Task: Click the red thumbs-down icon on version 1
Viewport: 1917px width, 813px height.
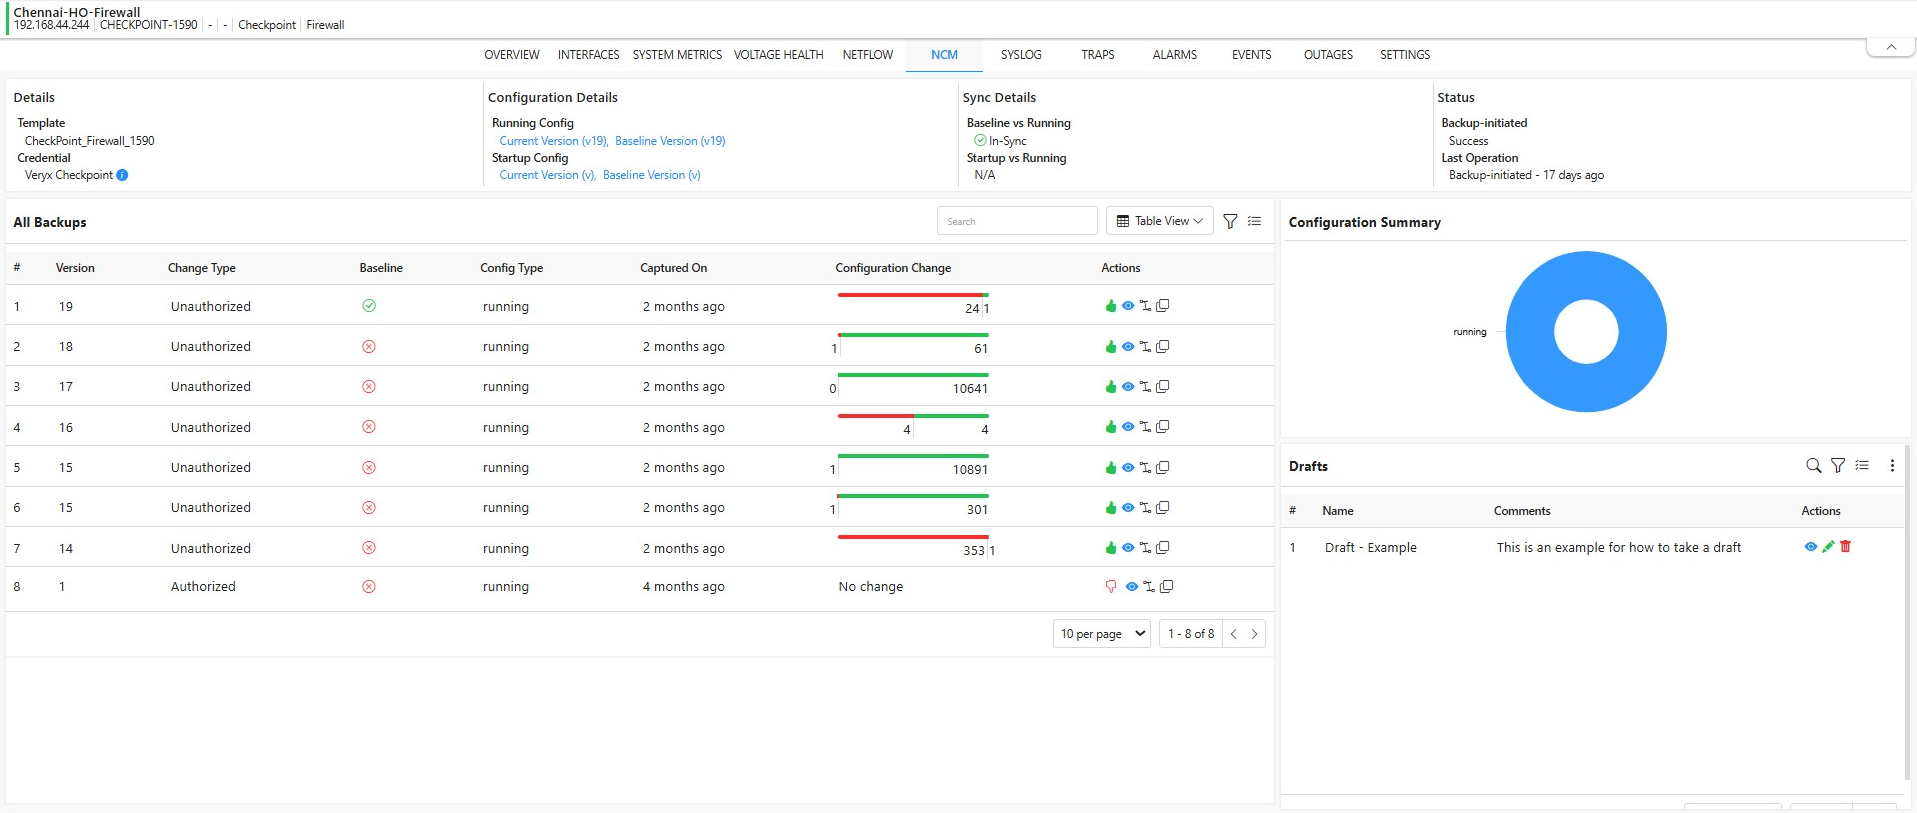Action: 1111,587
